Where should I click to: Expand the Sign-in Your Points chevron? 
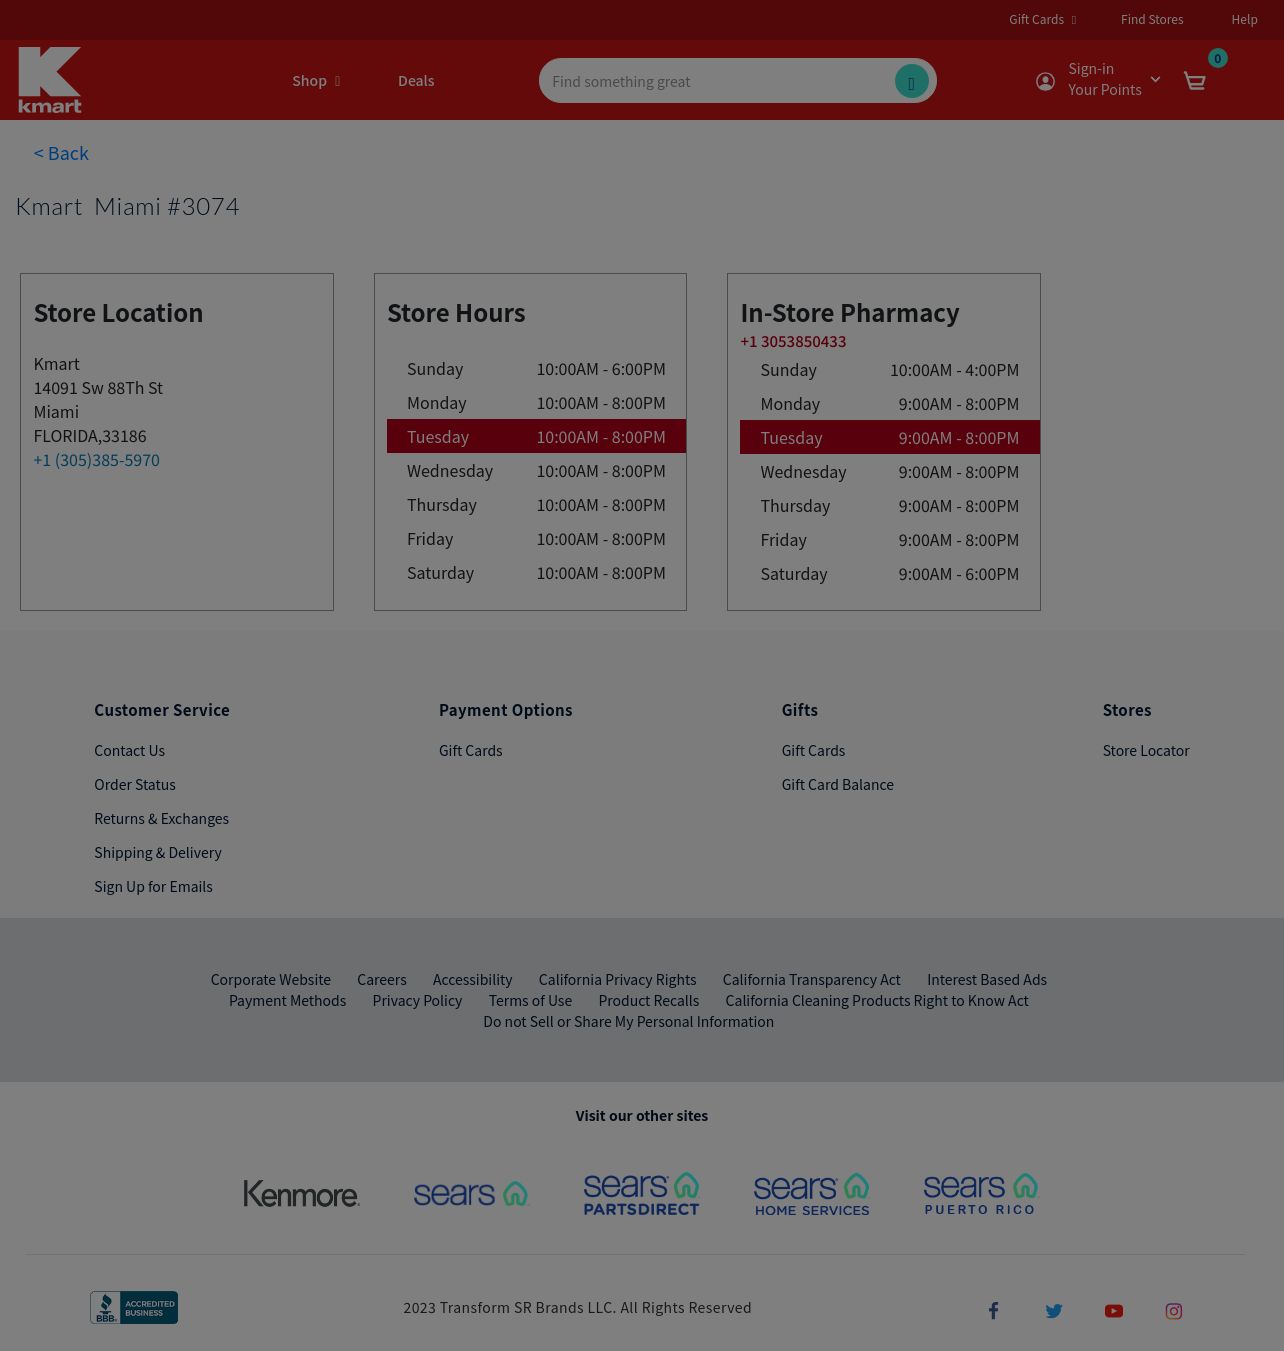tap(1155, 79)
